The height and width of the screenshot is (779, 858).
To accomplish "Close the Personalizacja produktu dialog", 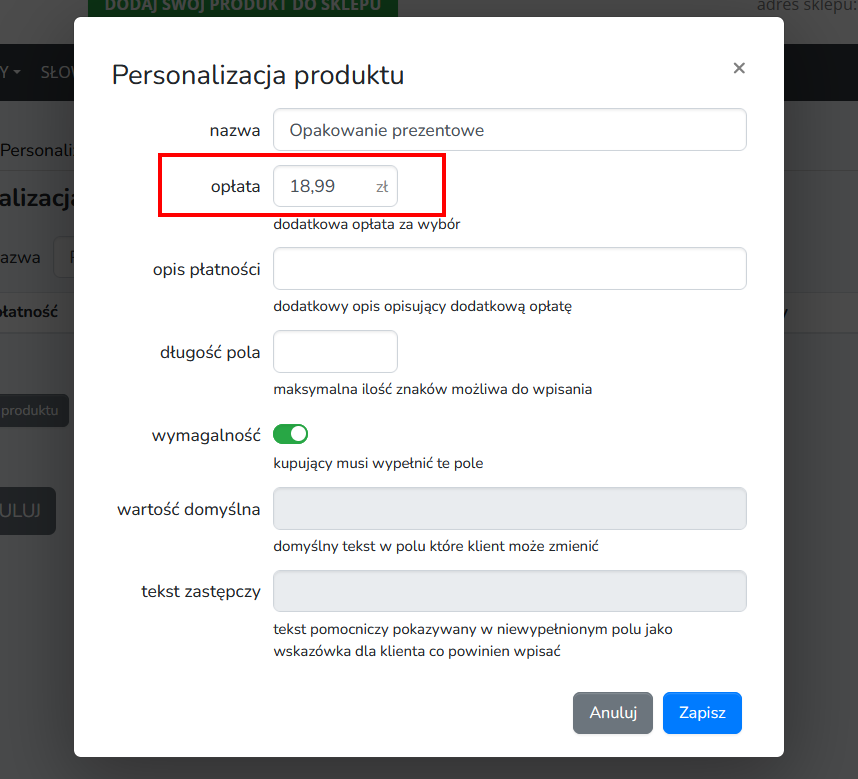I will [x=739, y=68].
